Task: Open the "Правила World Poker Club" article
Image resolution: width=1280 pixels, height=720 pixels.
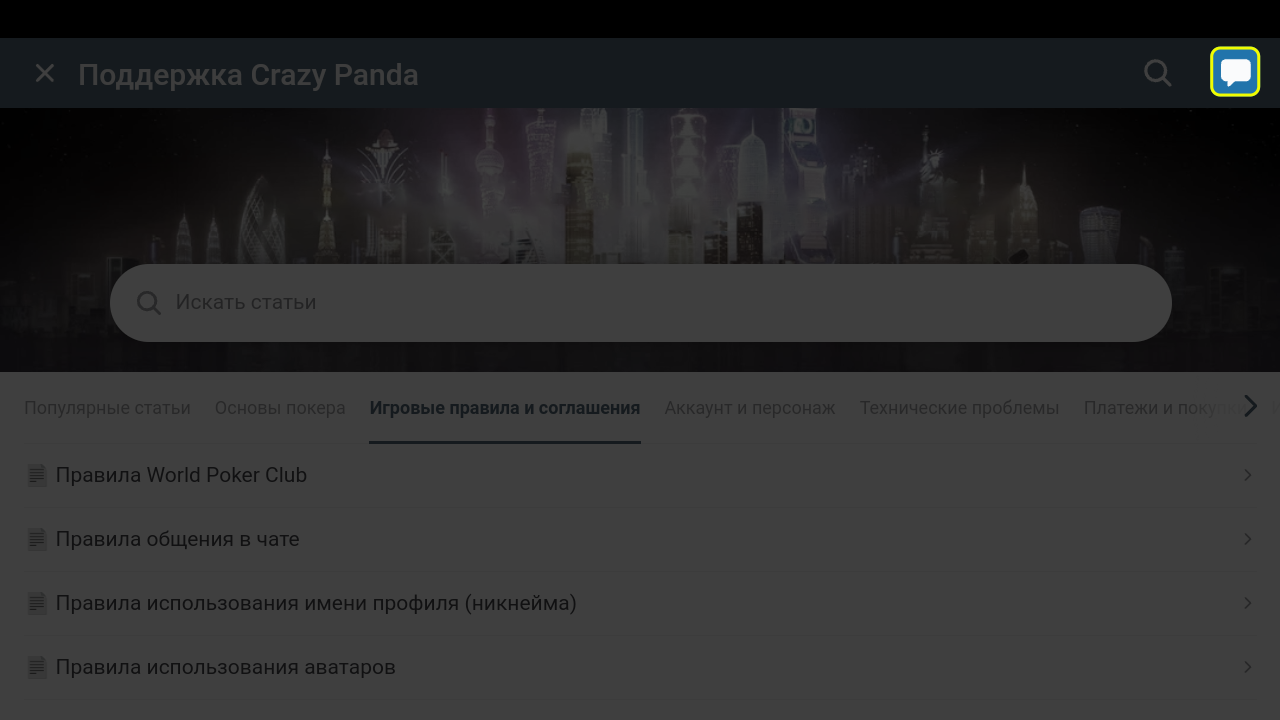Action: click(640, 475)
